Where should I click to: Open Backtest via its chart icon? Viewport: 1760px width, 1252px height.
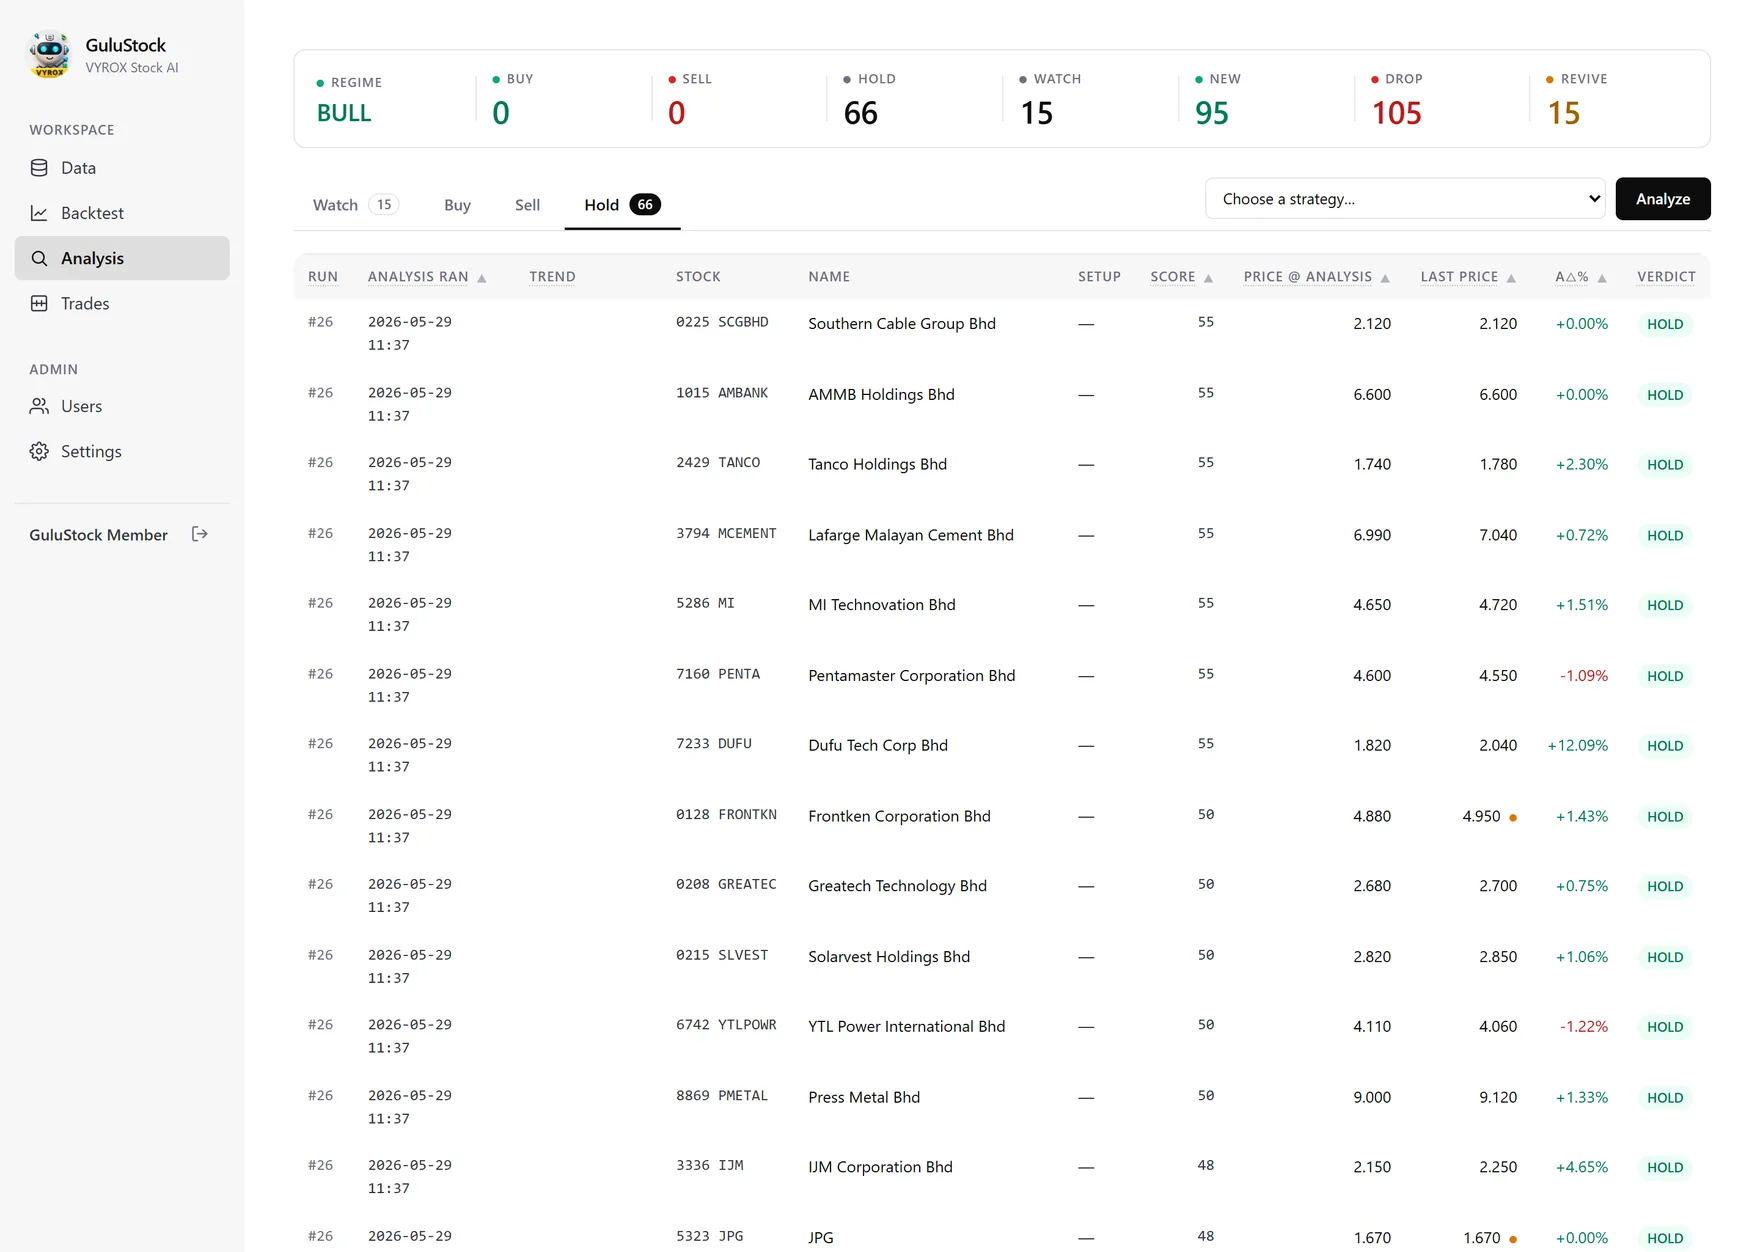39,213
